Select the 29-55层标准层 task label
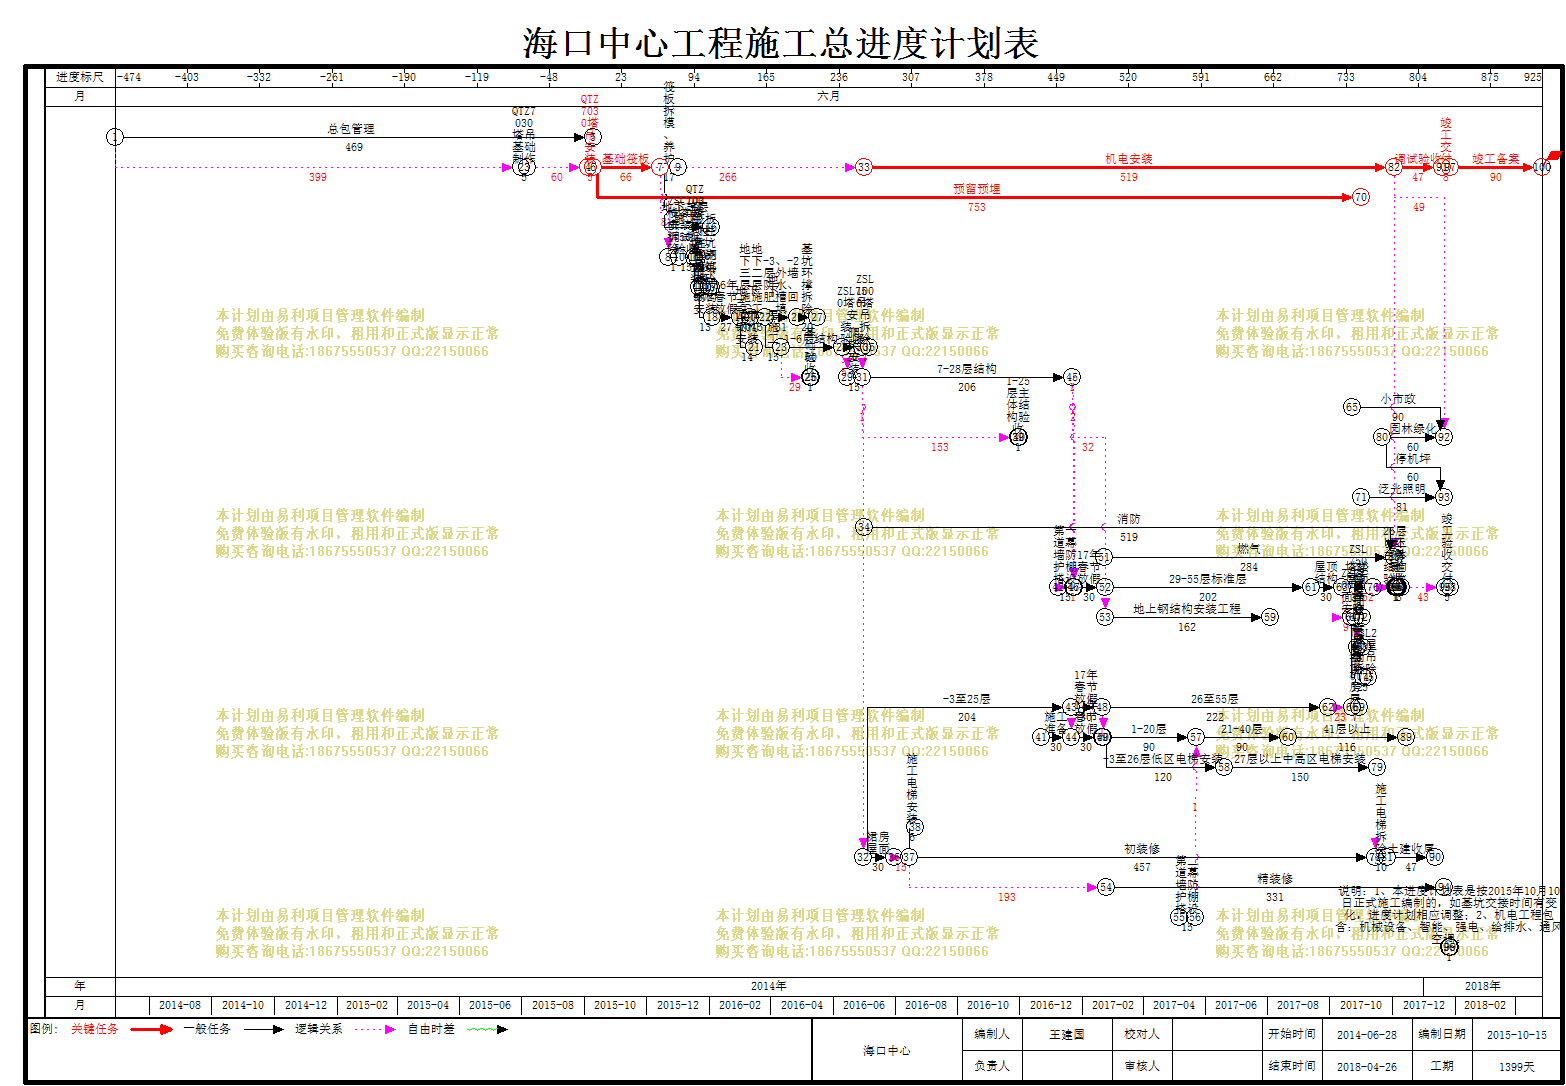Viewport: 1566px width, 1086px height. click(x=1208, y=579)
